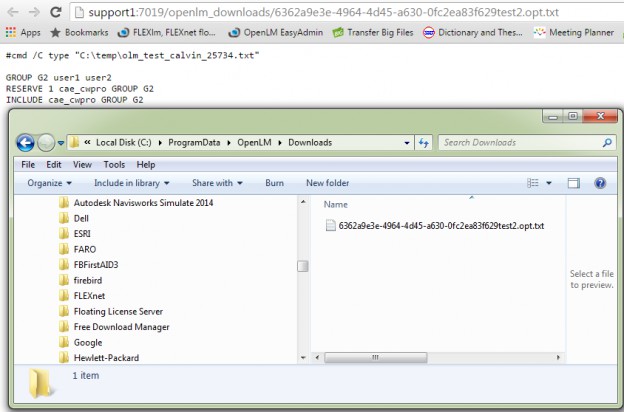Open the View menu in Explorer
The width and height of the screenshot is (624, 412).
[82, 164]
